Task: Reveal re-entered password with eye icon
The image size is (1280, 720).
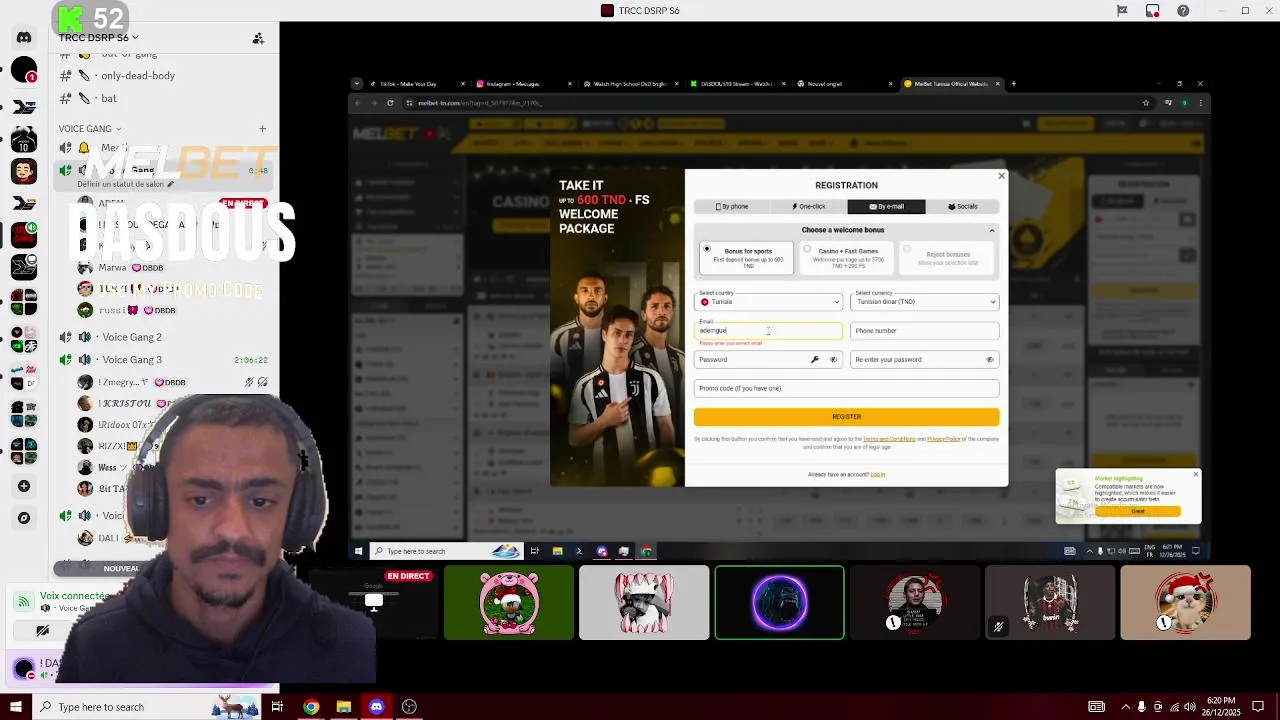Action: [990, 360]
